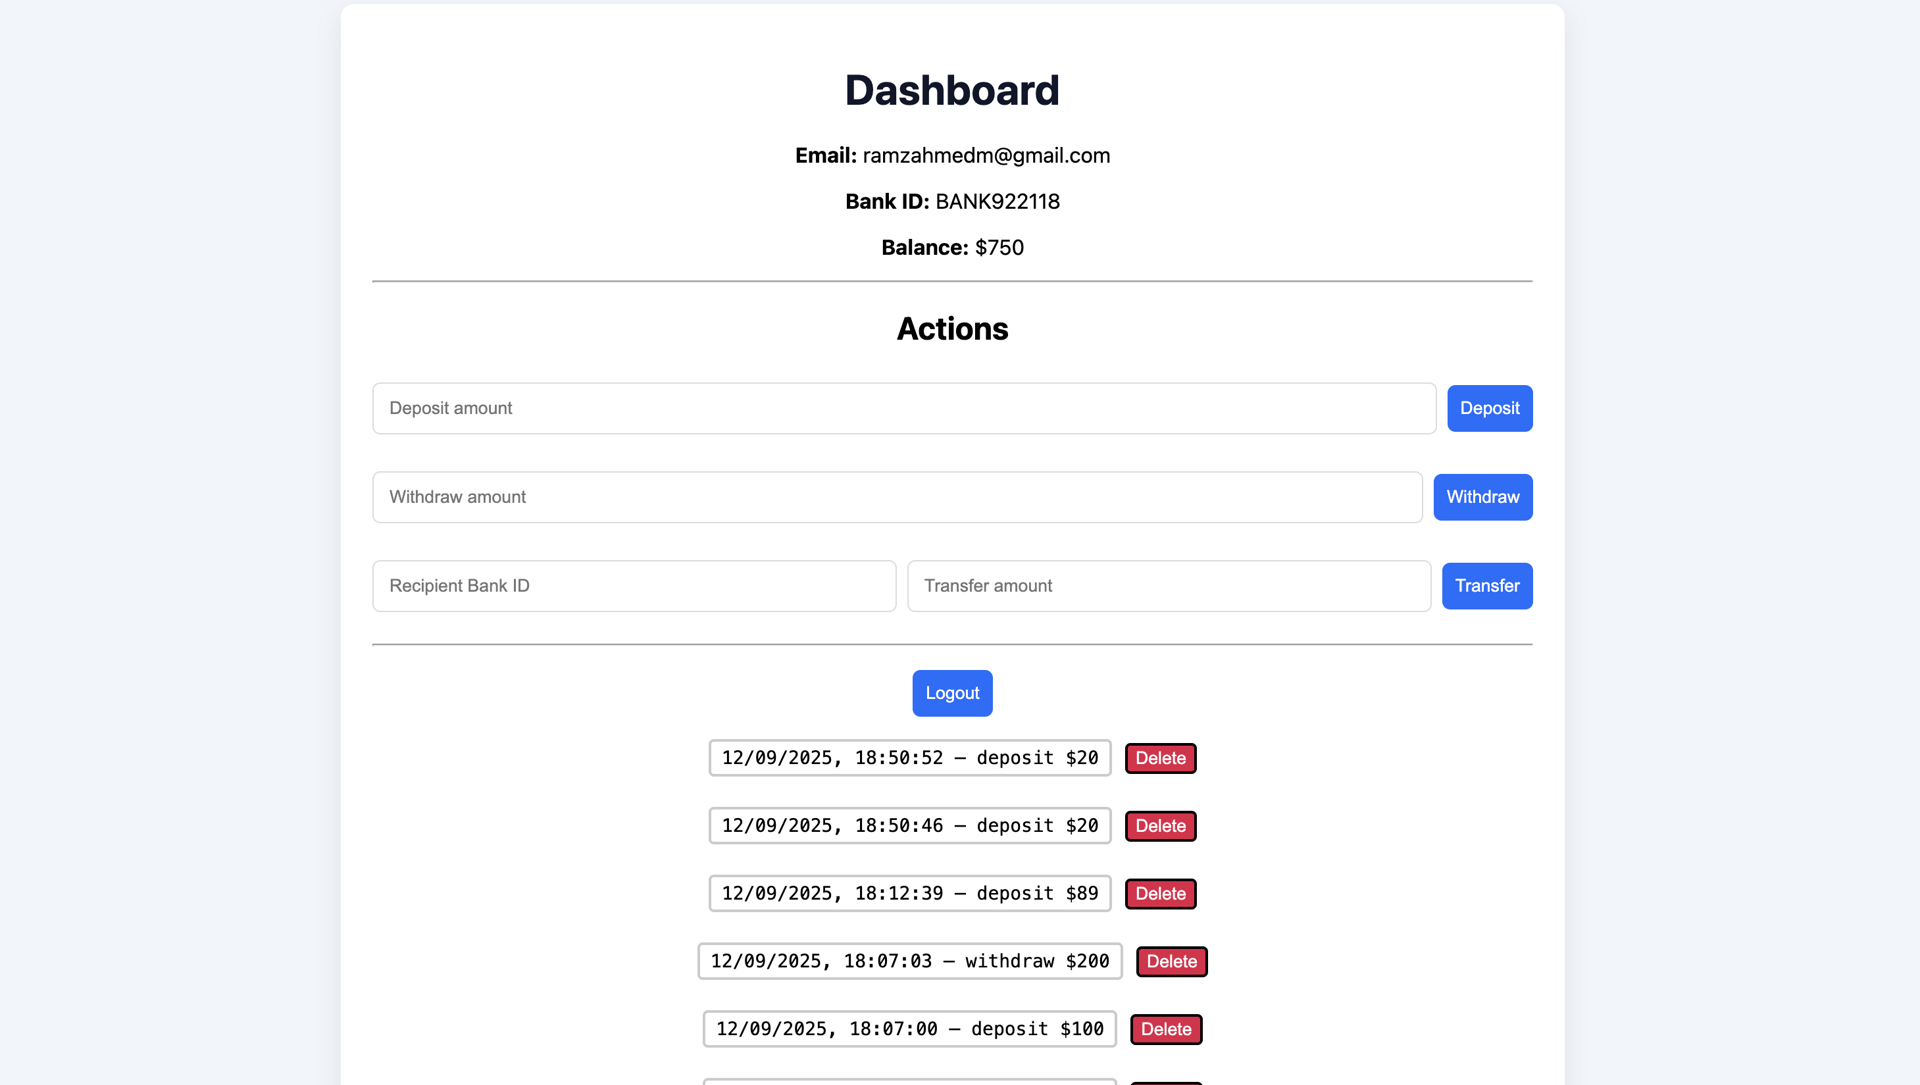Click the Withdraw button

pos(1483,497)
